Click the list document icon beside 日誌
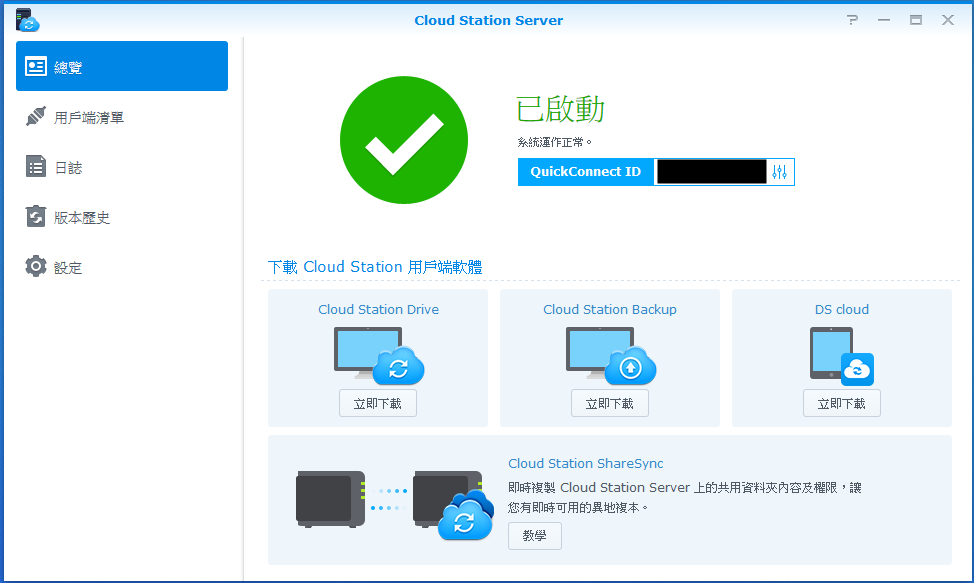Image resolution: width=974 pixels, height=583 pixels. [x=36, y=166]
